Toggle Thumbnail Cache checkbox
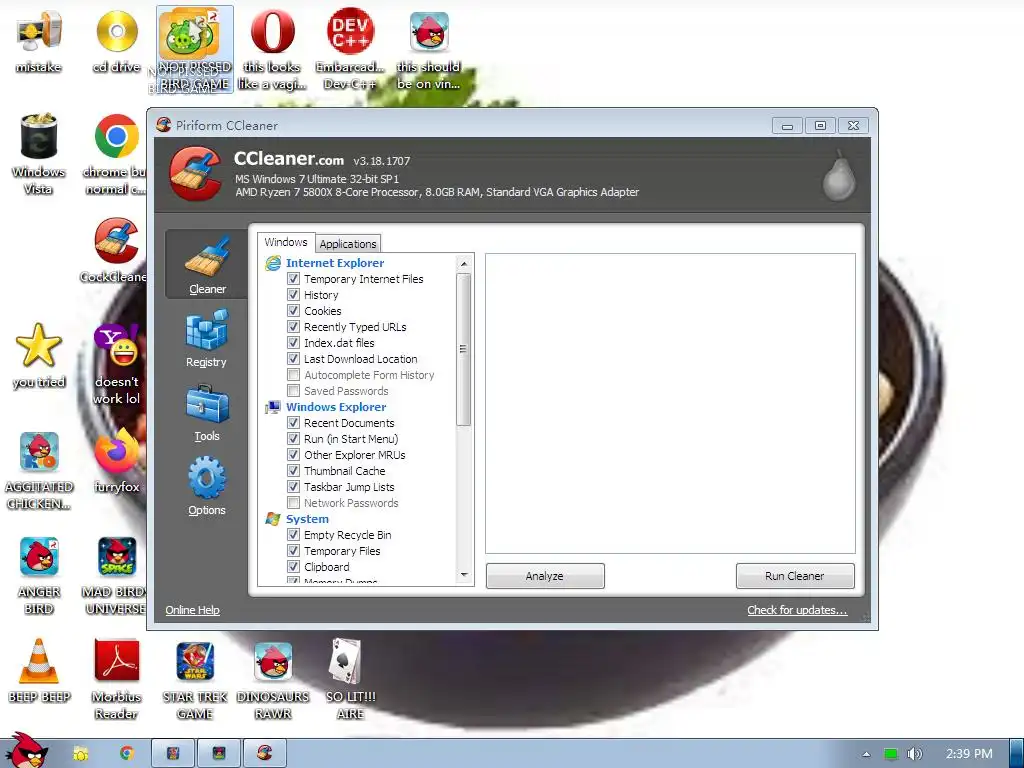This screenshot has height=768, width=1024. 293,470
